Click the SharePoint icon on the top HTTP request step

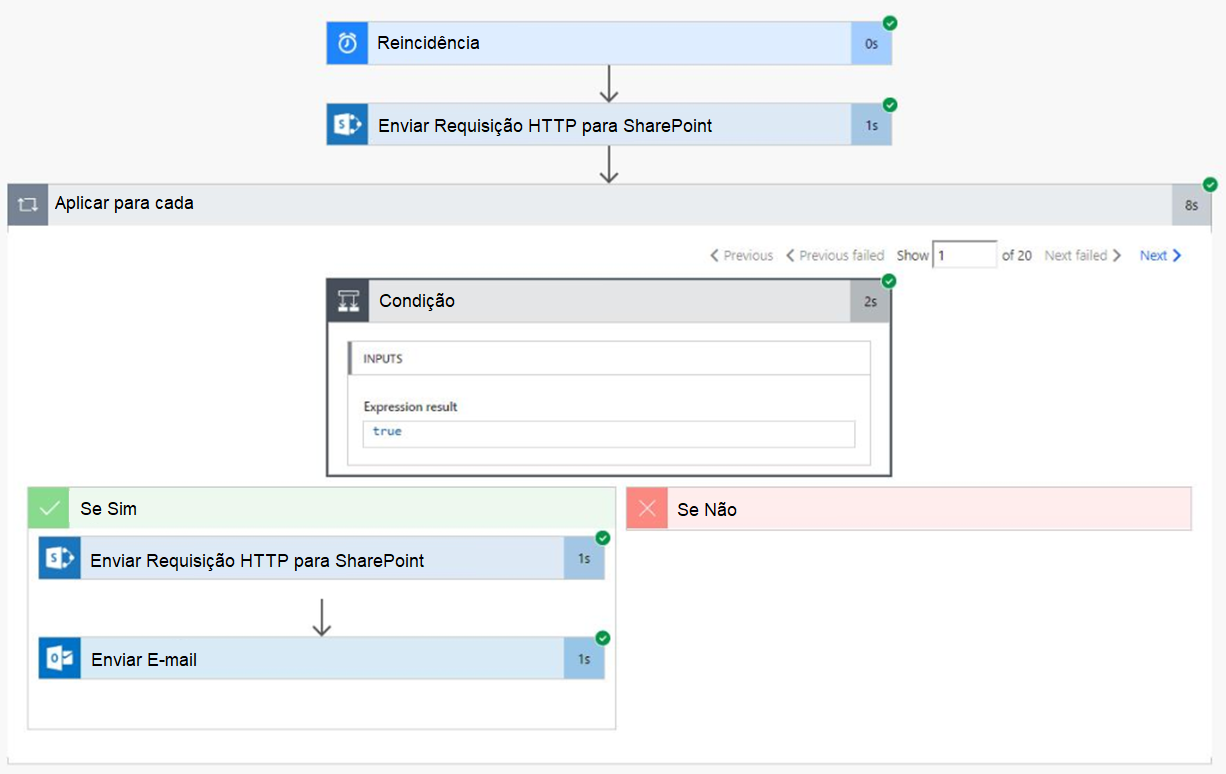pos(347,125)
